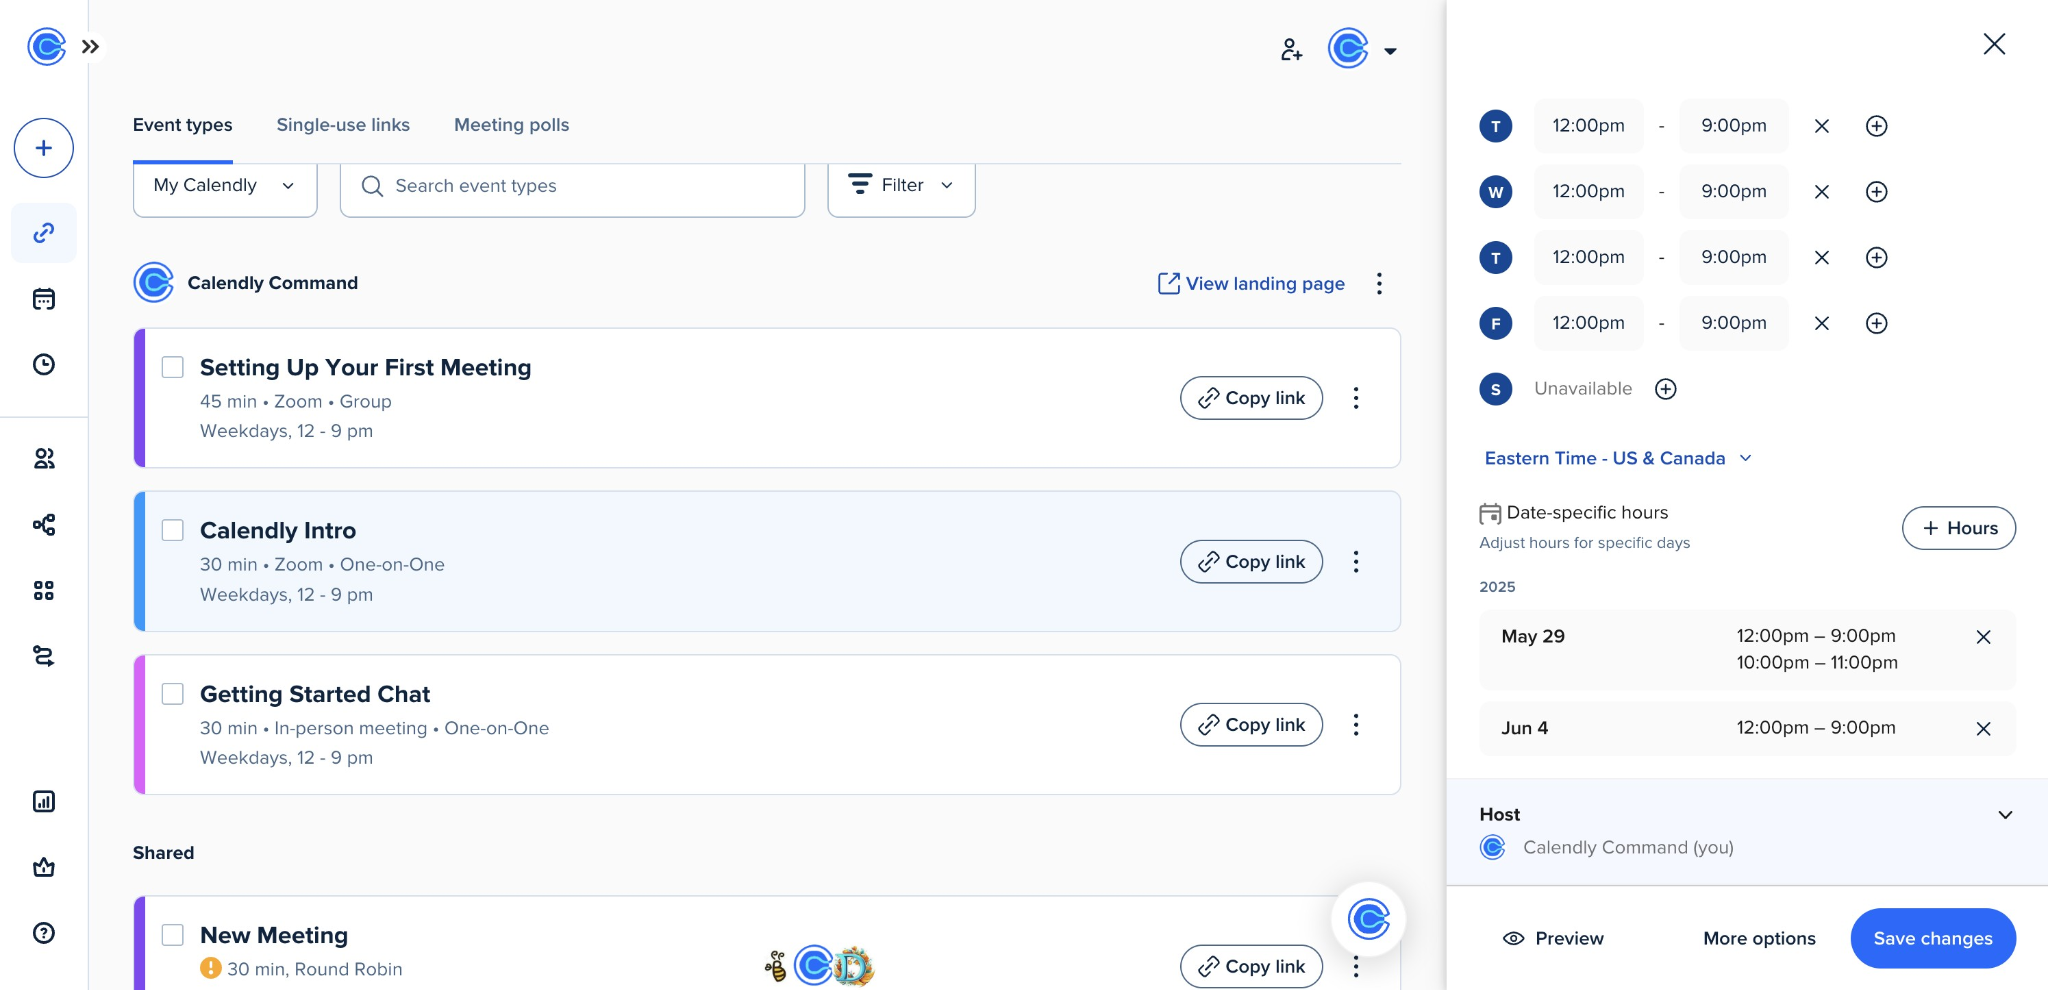Open Workflows icon in sidebar

[x=44, y=525]
